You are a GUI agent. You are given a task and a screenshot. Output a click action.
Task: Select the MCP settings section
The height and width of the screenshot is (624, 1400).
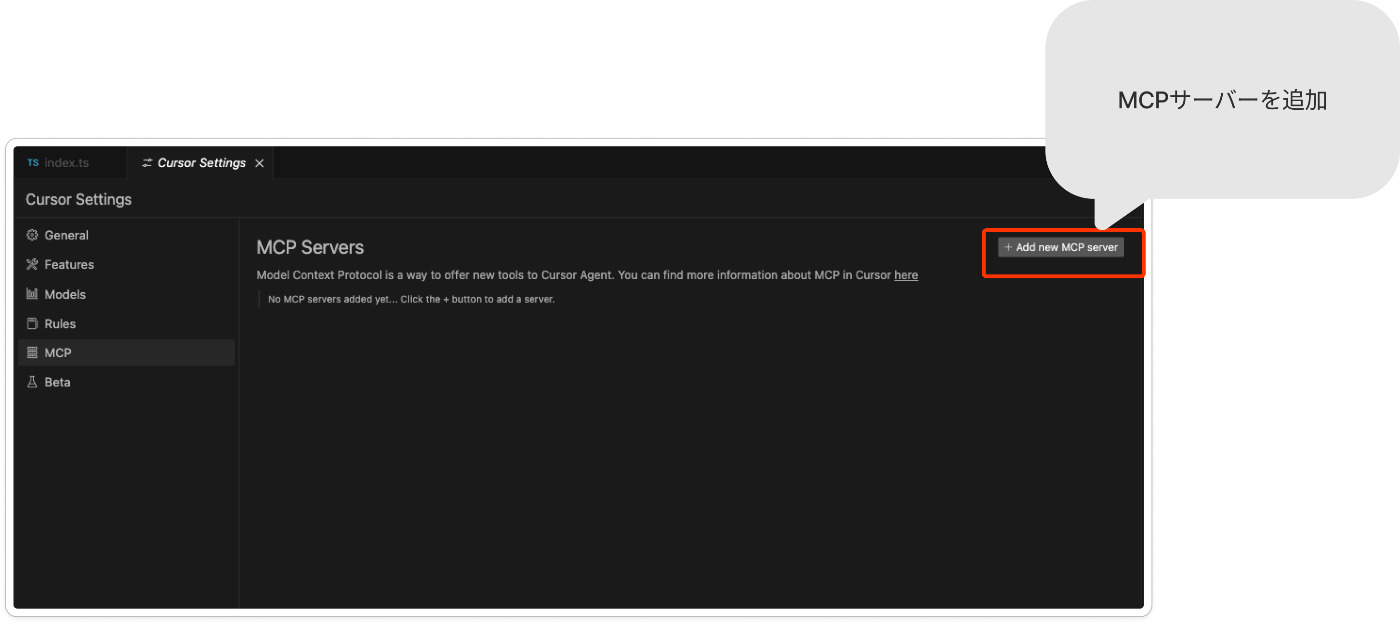pos(126,352)
